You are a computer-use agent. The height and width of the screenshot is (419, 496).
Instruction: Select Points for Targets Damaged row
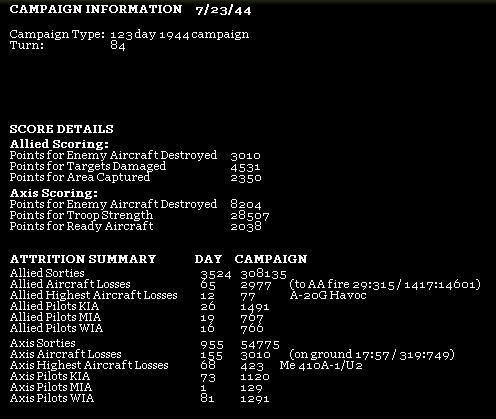(x=135, y=166)
